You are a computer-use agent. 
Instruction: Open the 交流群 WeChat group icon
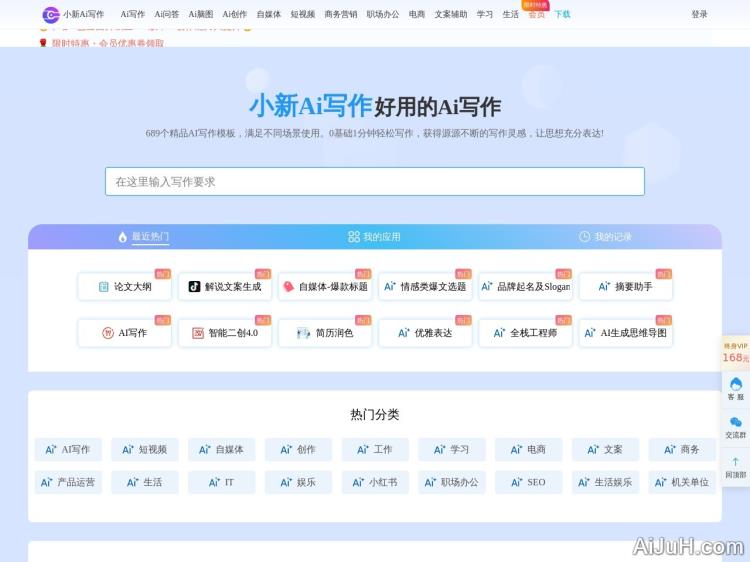click(x=736, y=427)
